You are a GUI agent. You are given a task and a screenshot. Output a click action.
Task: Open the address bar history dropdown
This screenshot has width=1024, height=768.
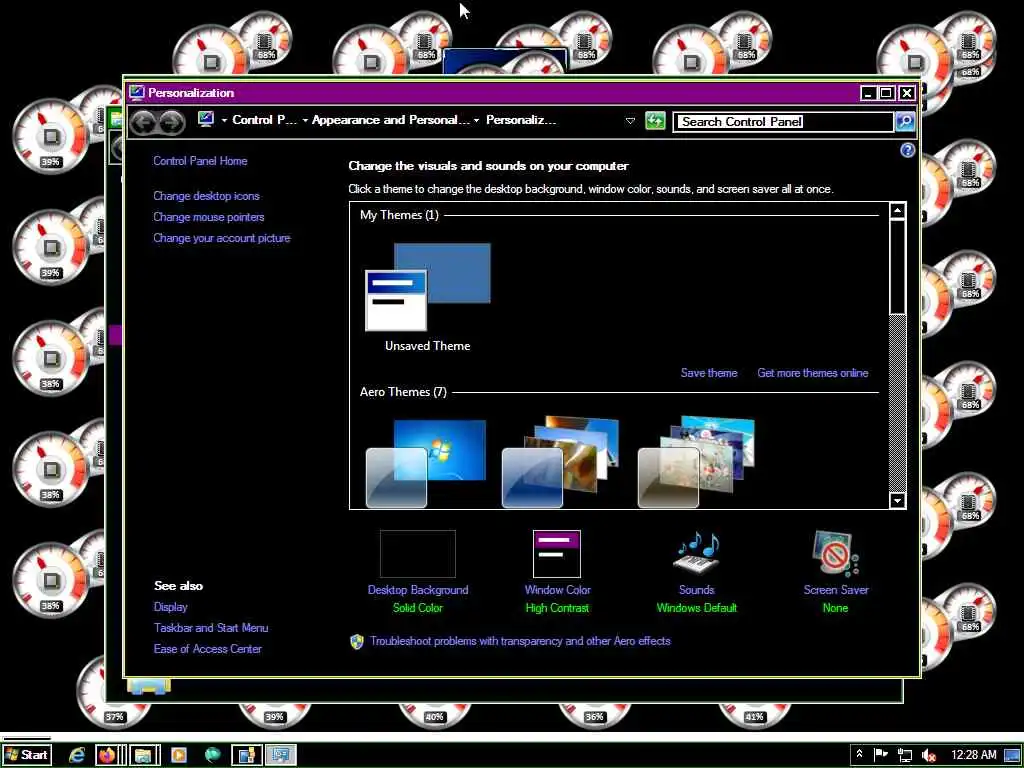click(x=630, y=121)
